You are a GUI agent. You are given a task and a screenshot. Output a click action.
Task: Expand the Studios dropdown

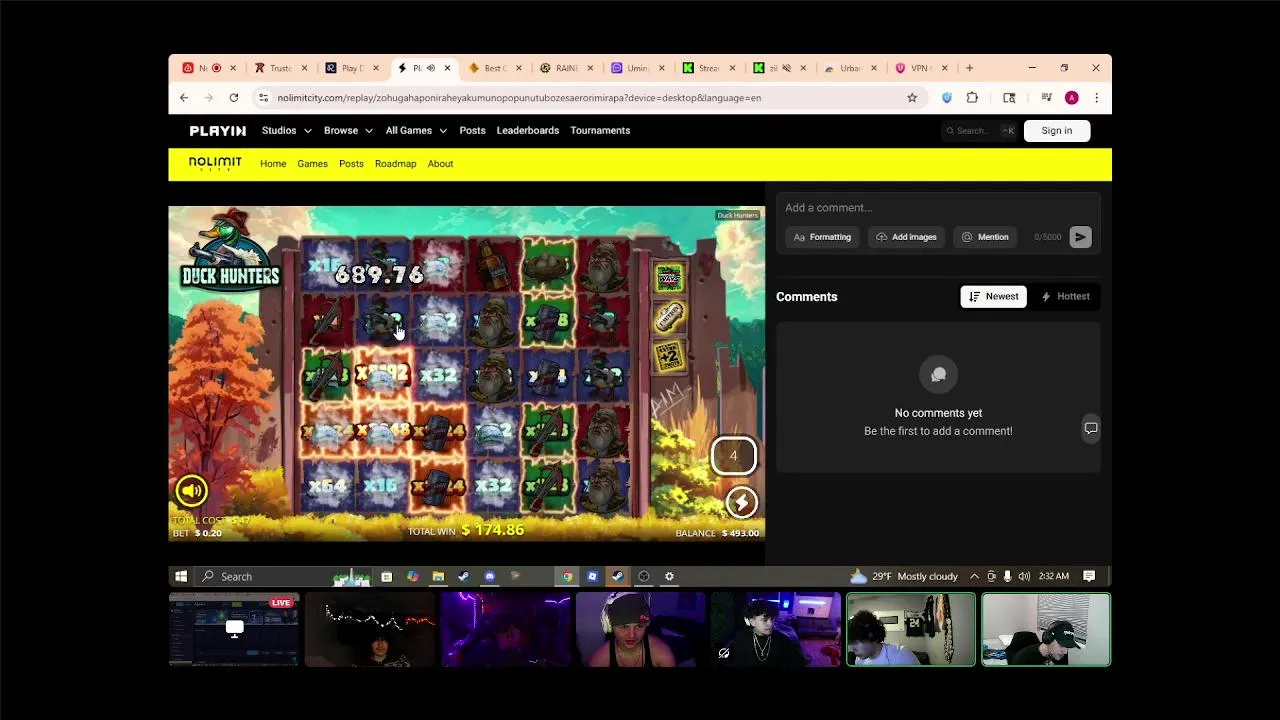click(x=286, y=131)
